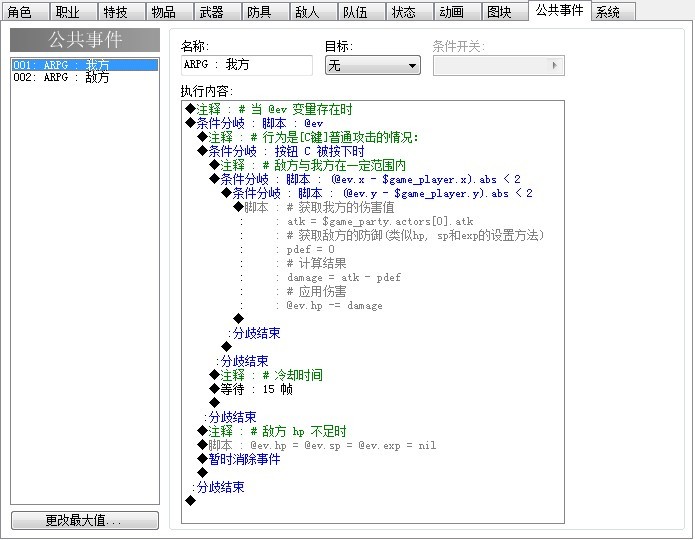Edit the 名称 field containing ARPG : 我方
Image resolution: width=695 pixels, height=540 pixels.
pyautogui.click(x=247, y=65)
